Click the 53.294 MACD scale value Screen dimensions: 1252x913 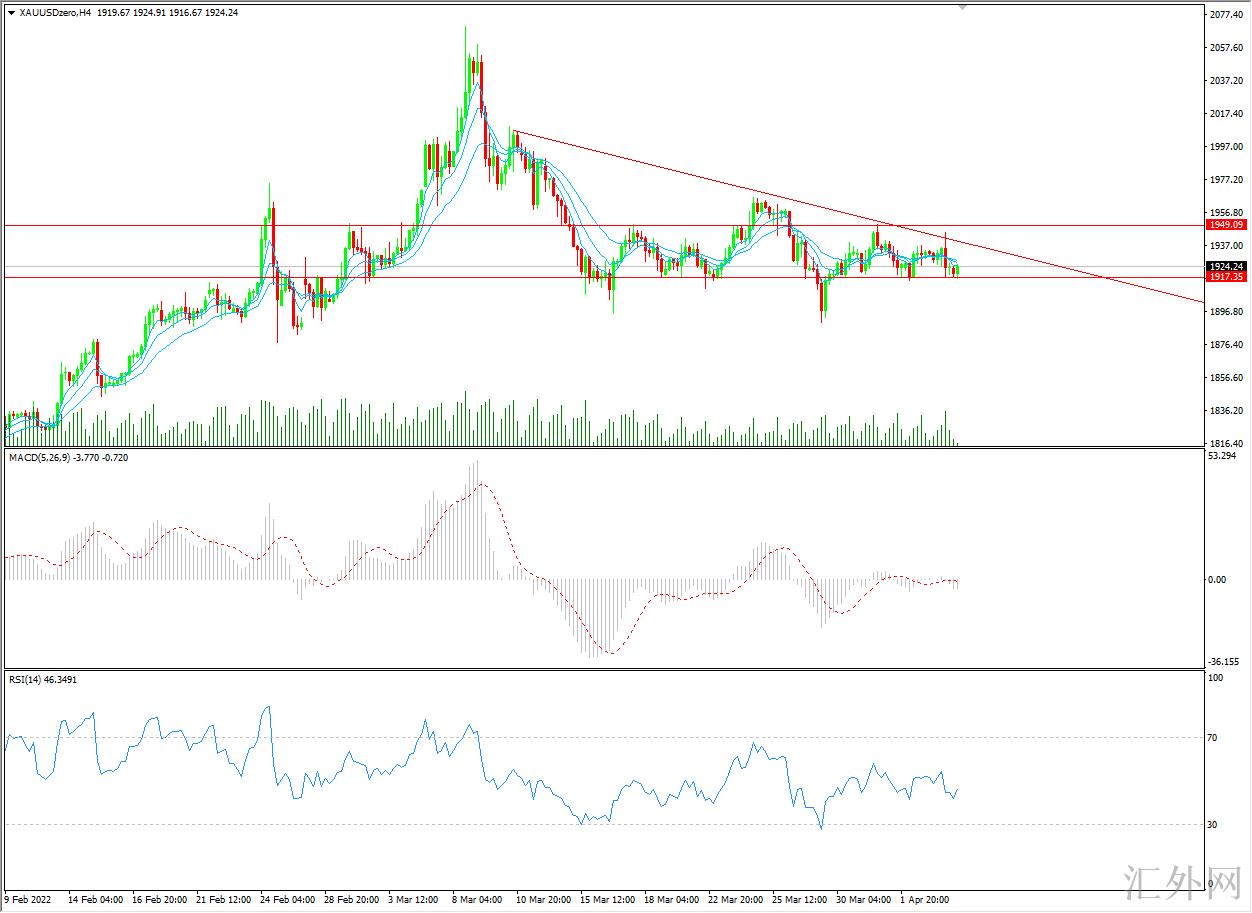tap(1222, 456)
